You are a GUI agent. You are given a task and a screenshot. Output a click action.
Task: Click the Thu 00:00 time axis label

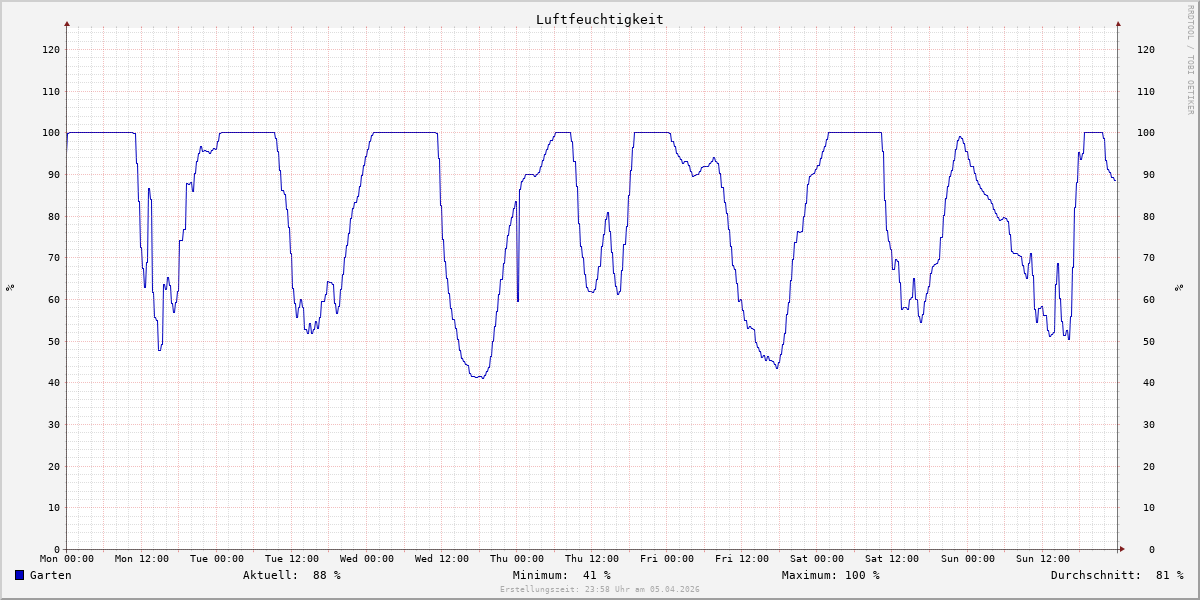point(517,559)
